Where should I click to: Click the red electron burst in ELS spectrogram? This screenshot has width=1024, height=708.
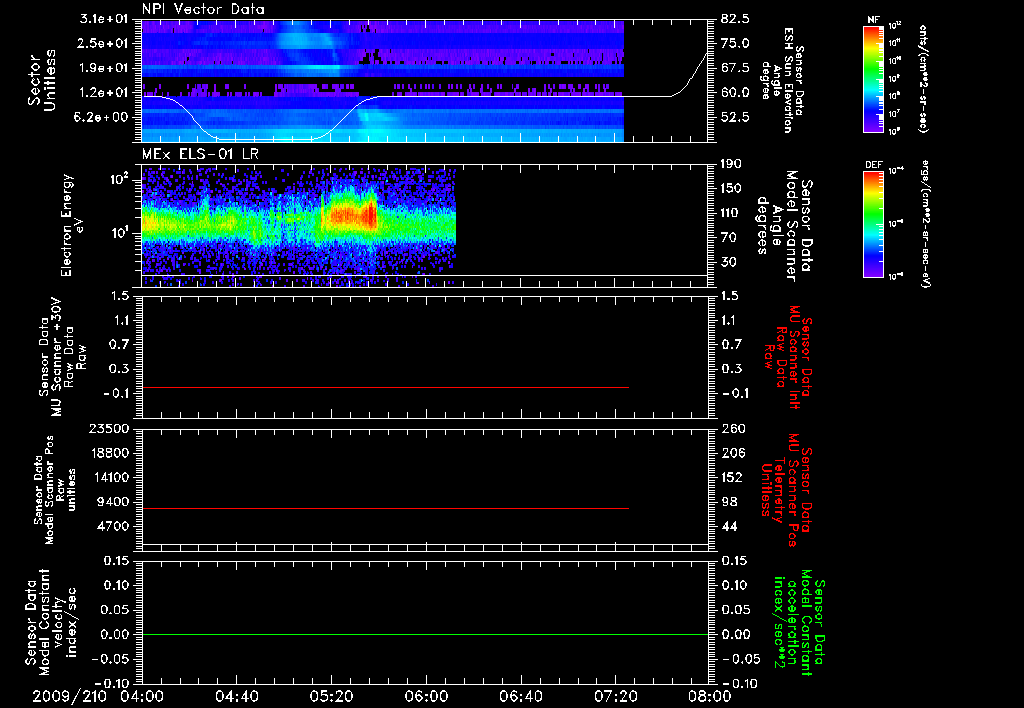(x=354, y=215)
